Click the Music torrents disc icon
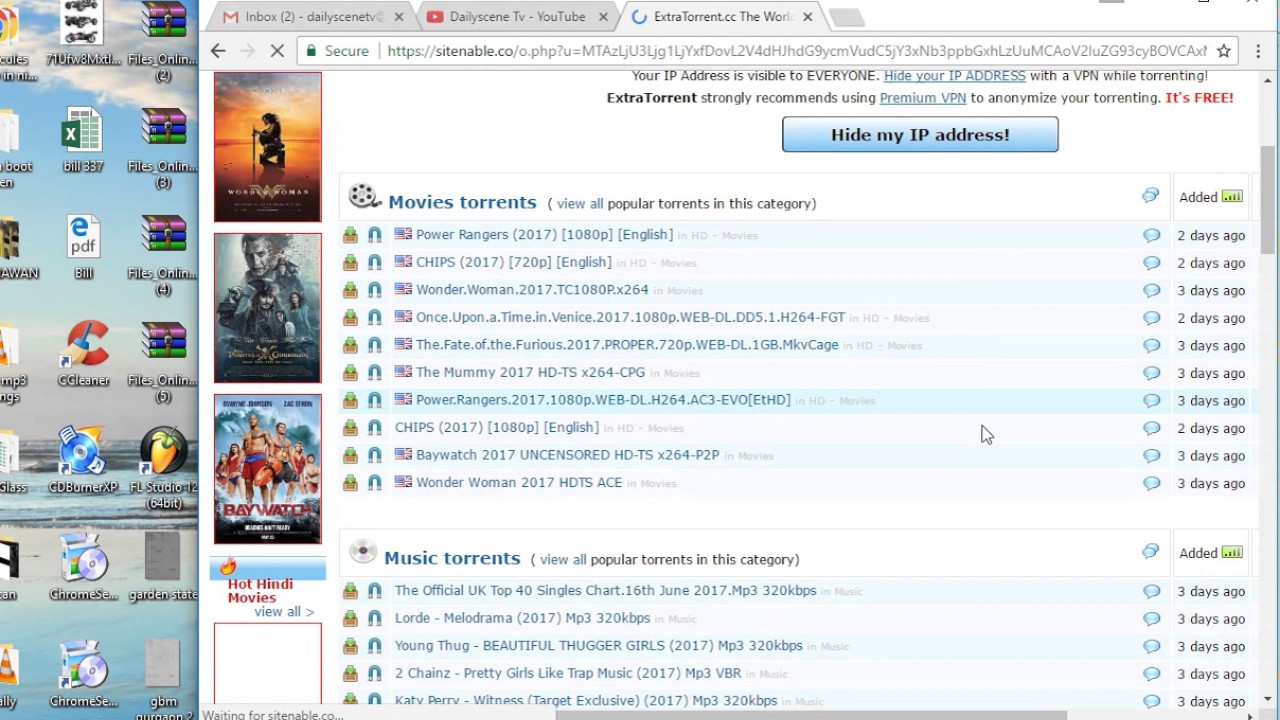This screenshot has height=720, width=1280. click(363, 552)
